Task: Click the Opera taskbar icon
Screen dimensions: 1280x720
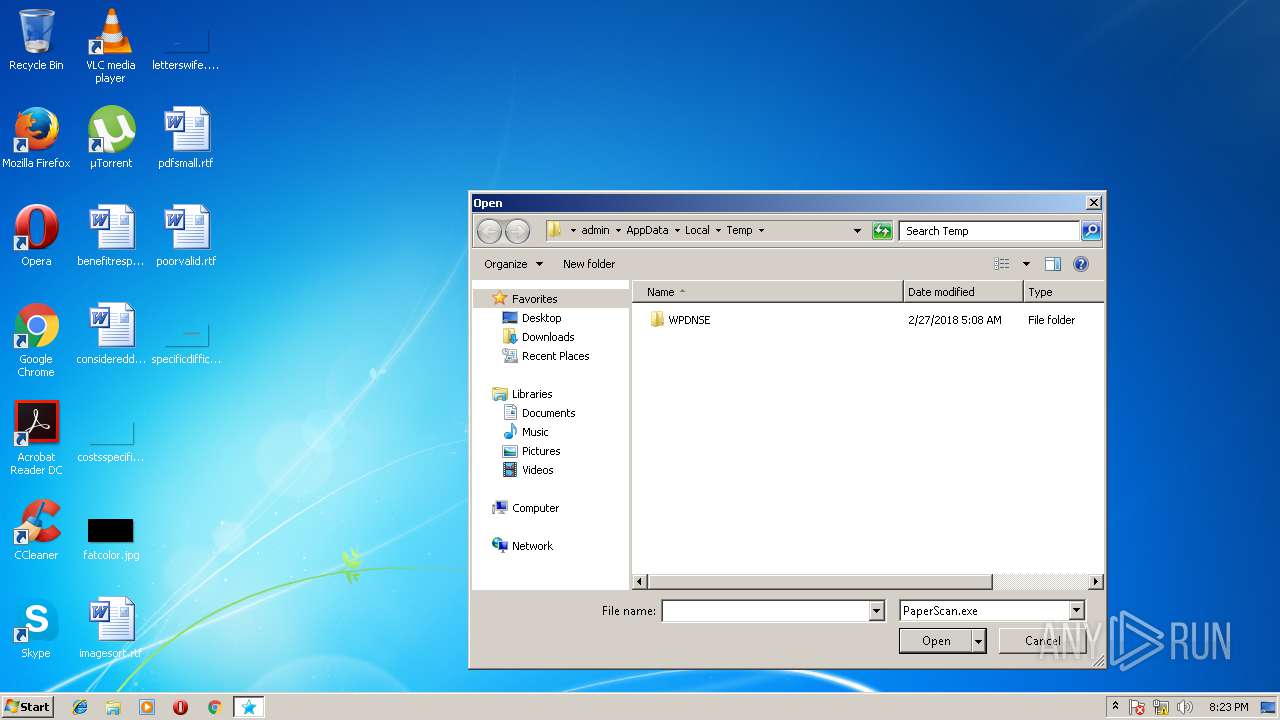Action: [180, 707]
